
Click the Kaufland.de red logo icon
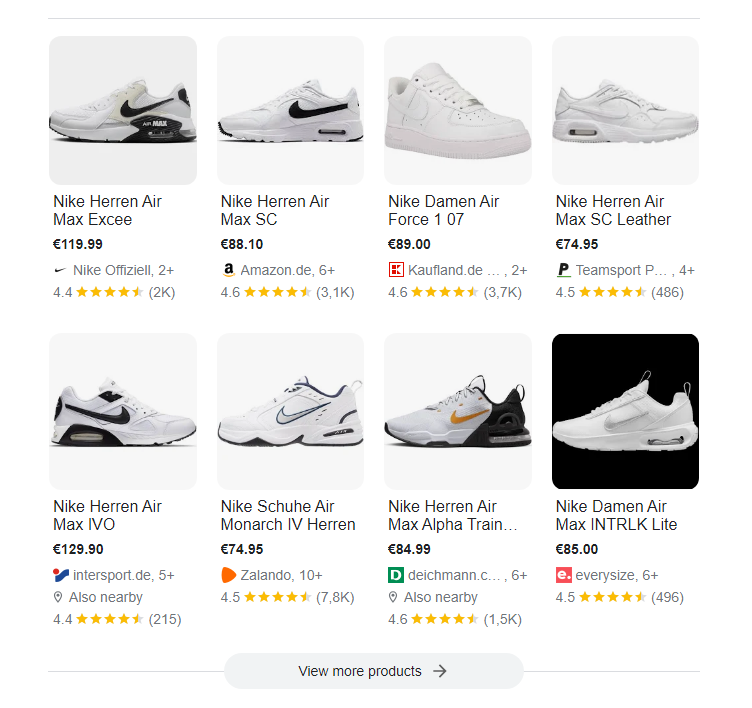click(396, 270)
